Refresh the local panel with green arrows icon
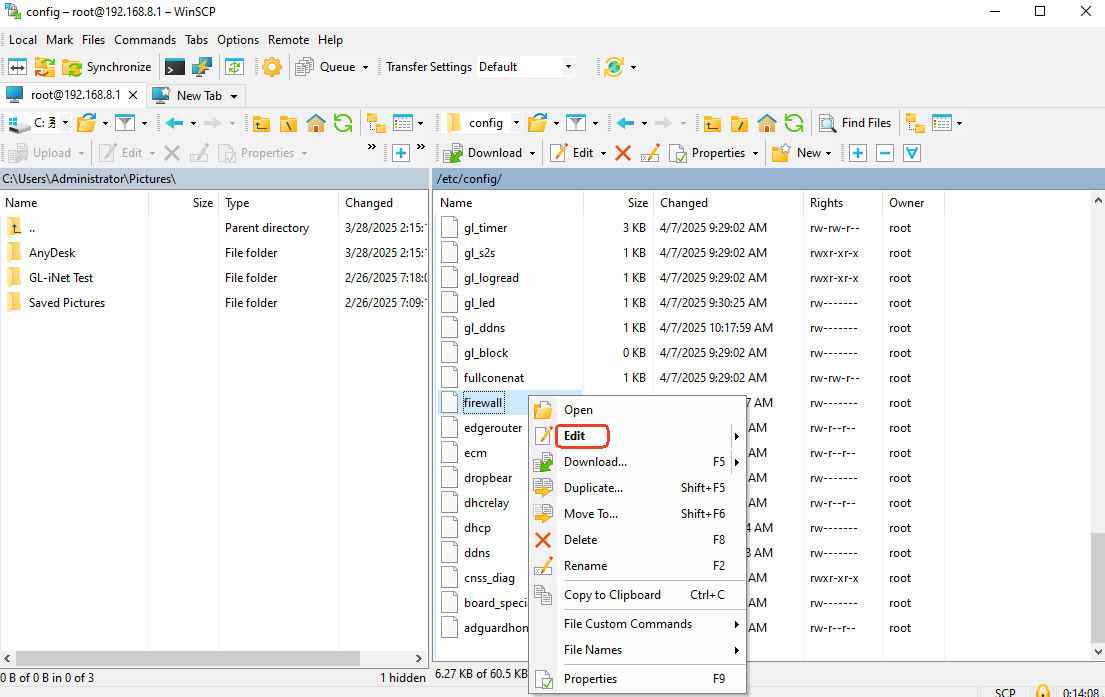Screen dimensions: 1105x697 tap(343, 123)
